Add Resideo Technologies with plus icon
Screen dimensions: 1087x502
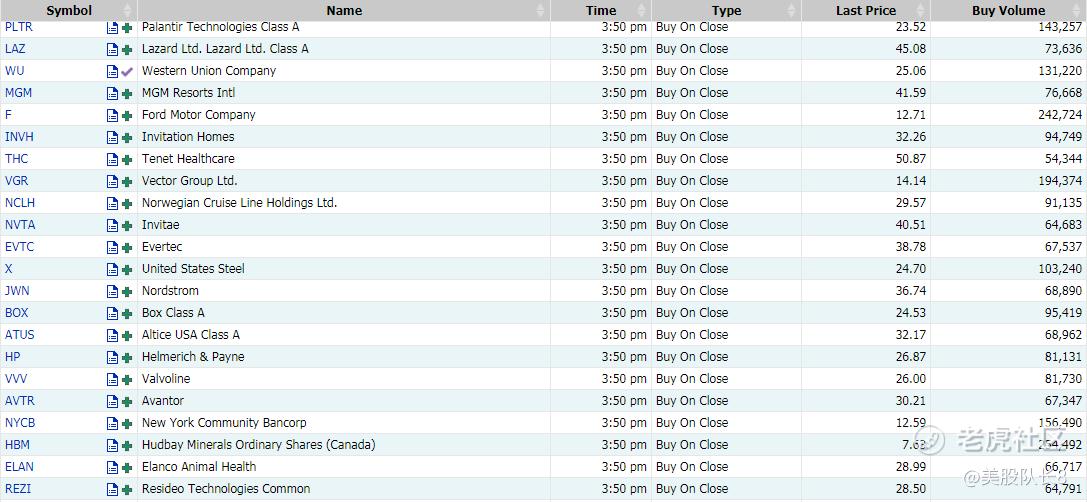click(127, 490)
